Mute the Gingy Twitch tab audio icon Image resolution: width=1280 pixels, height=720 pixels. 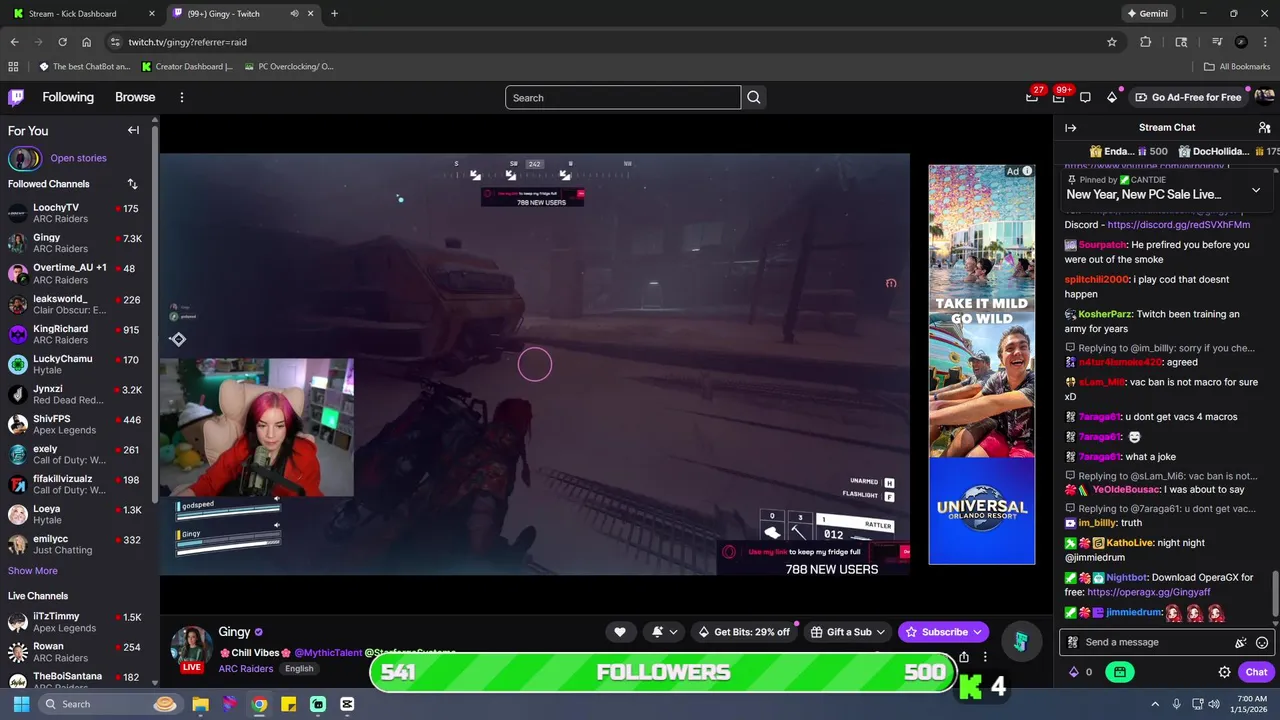tap(294, 14)
